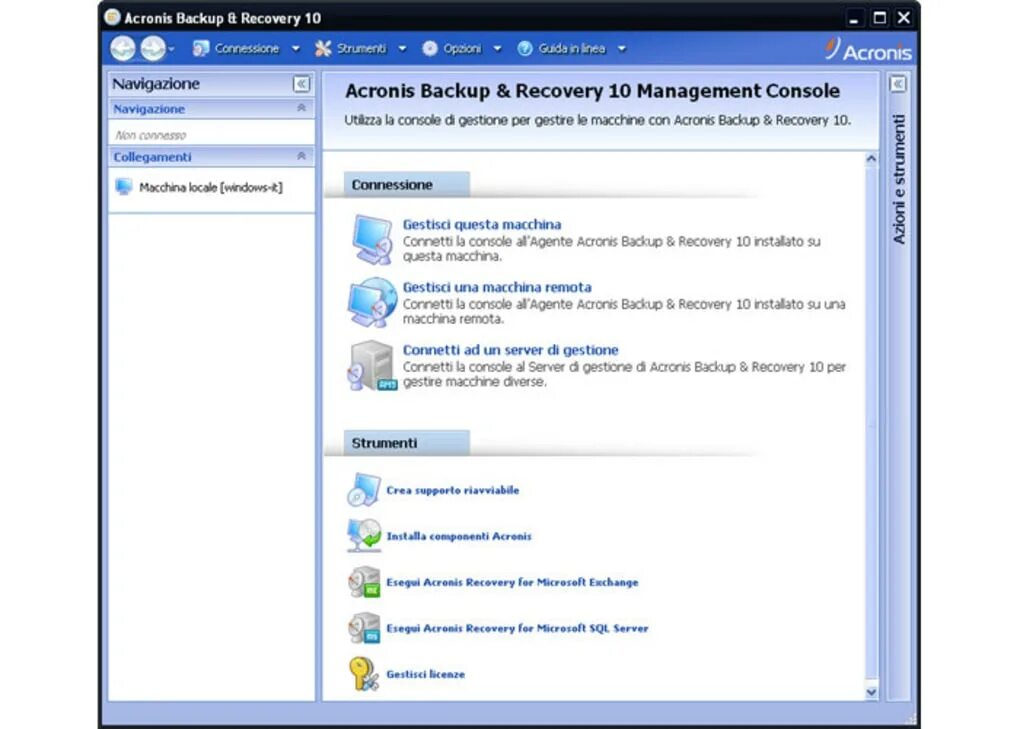Collapse the Navigazione section chevron
1020x729 pixels.
(301, 108)
